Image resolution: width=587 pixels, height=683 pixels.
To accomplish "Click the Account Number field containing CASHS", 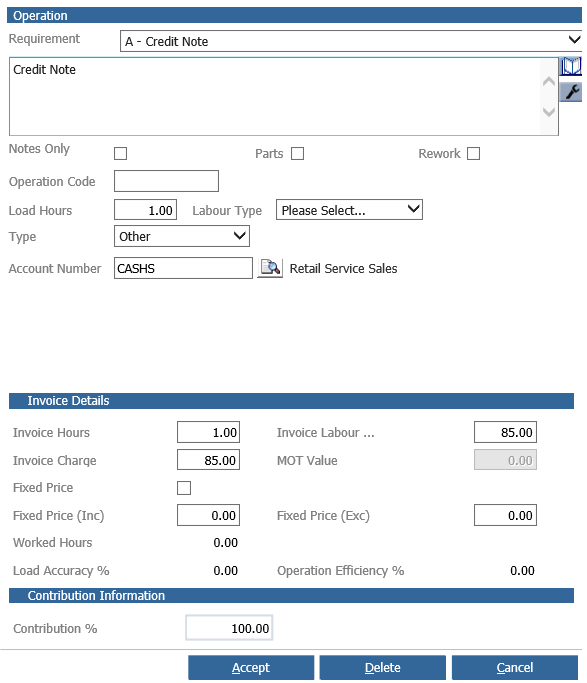I will pos(183,268).
